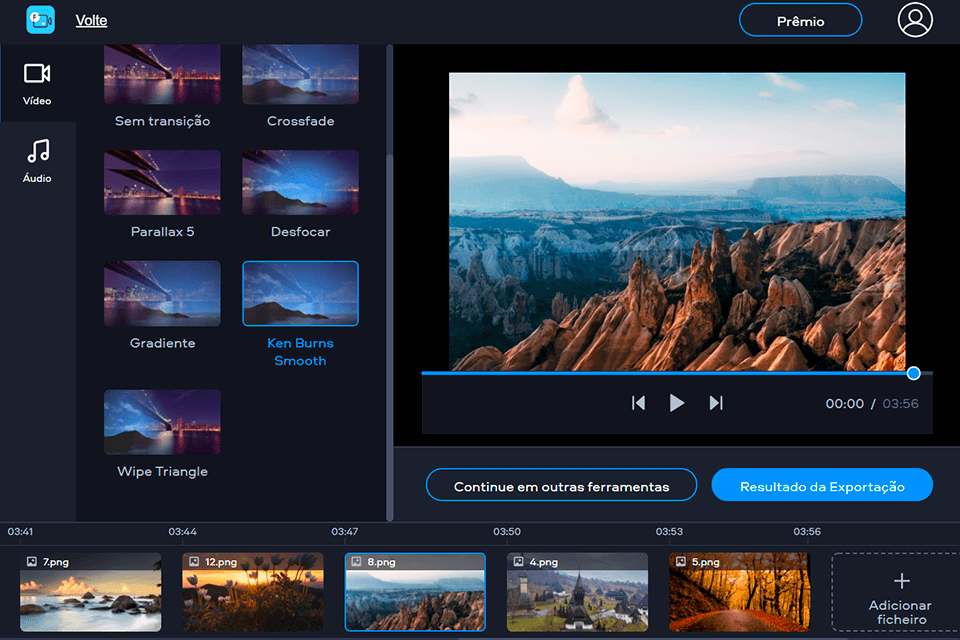Screen dimensions: 960x640
Task: Play the video preview
Action: (677, 403)
